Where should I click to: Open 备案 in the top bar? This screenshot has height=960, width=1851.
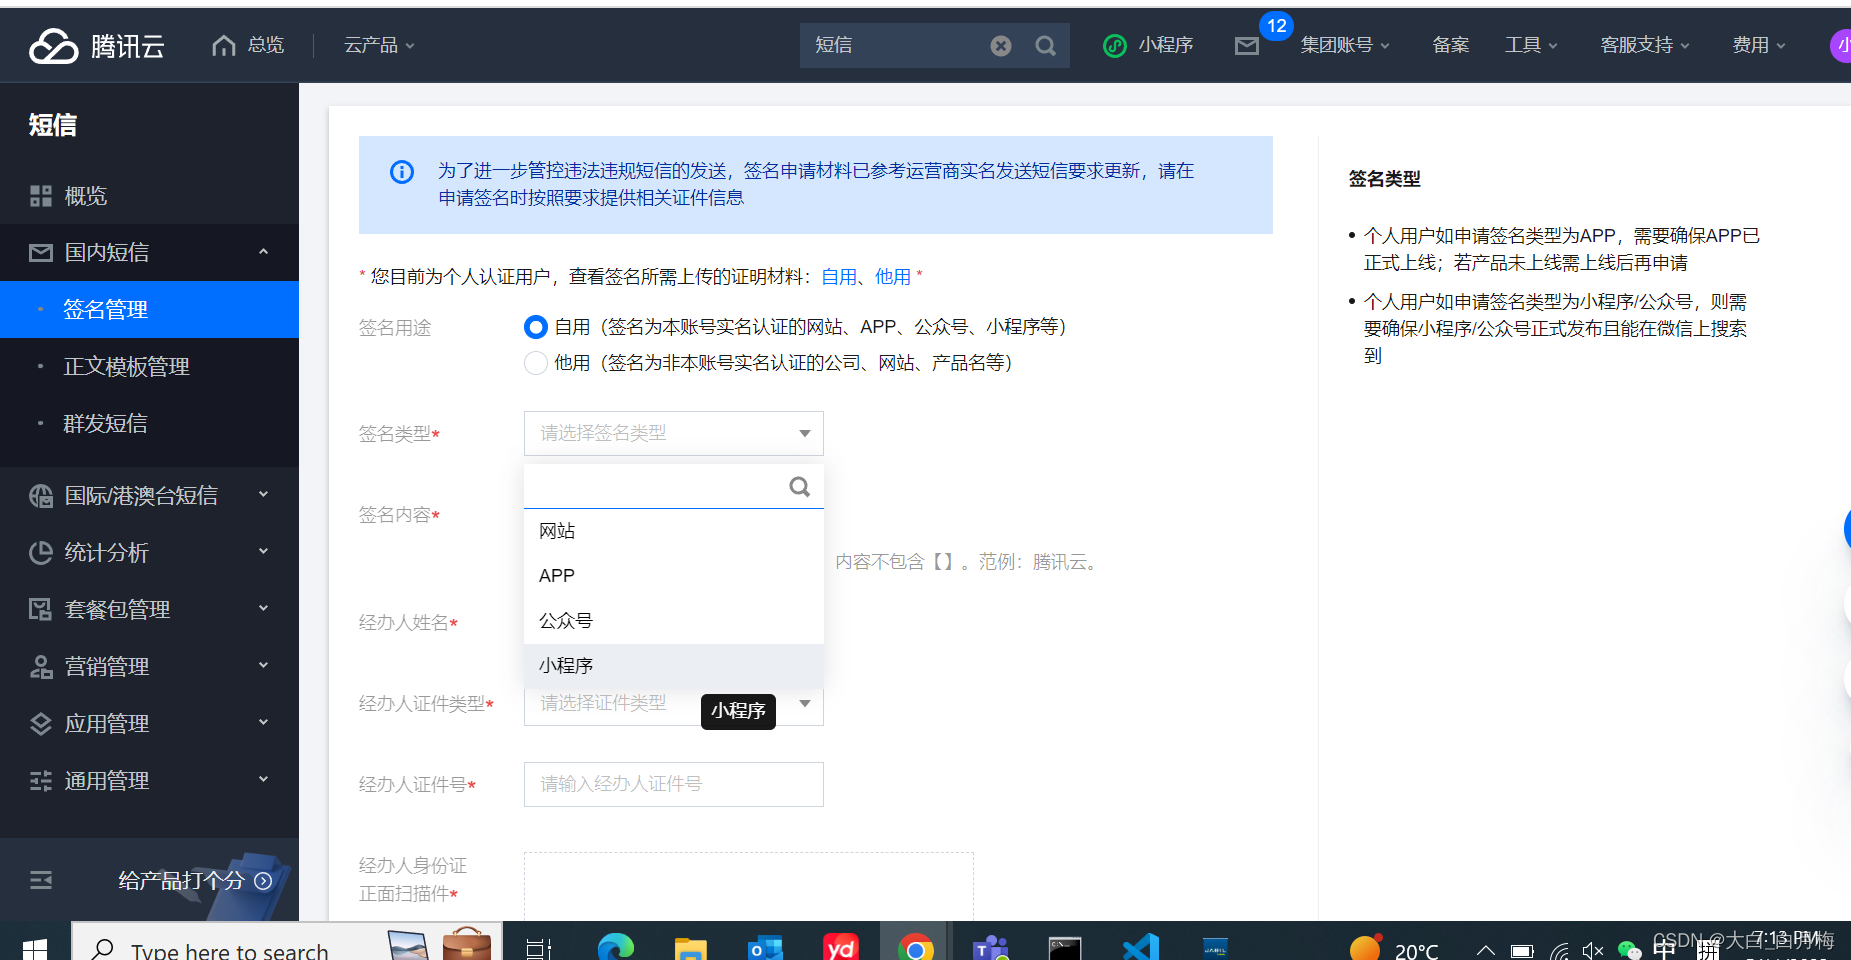pos(1450,45)
